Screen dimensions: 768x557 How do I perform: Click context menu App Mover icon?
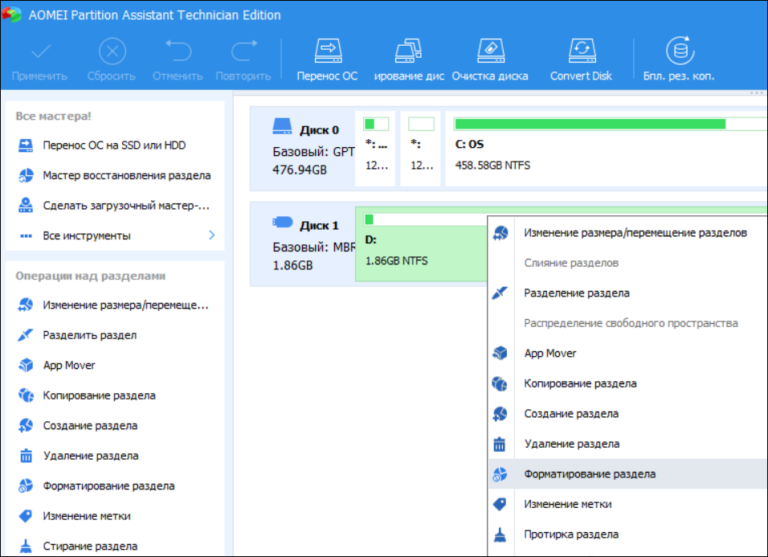click(x=500, y=353)
